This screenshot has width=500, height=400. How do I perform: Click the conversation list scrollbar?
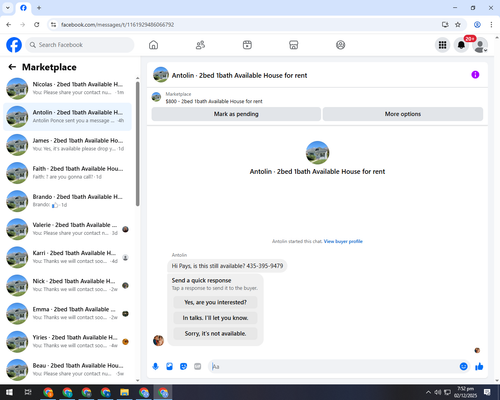138,143
